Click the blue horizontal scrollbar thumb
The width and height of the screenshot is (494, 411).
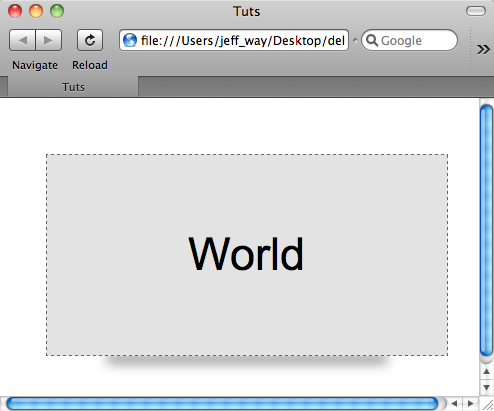coord(222,404)
